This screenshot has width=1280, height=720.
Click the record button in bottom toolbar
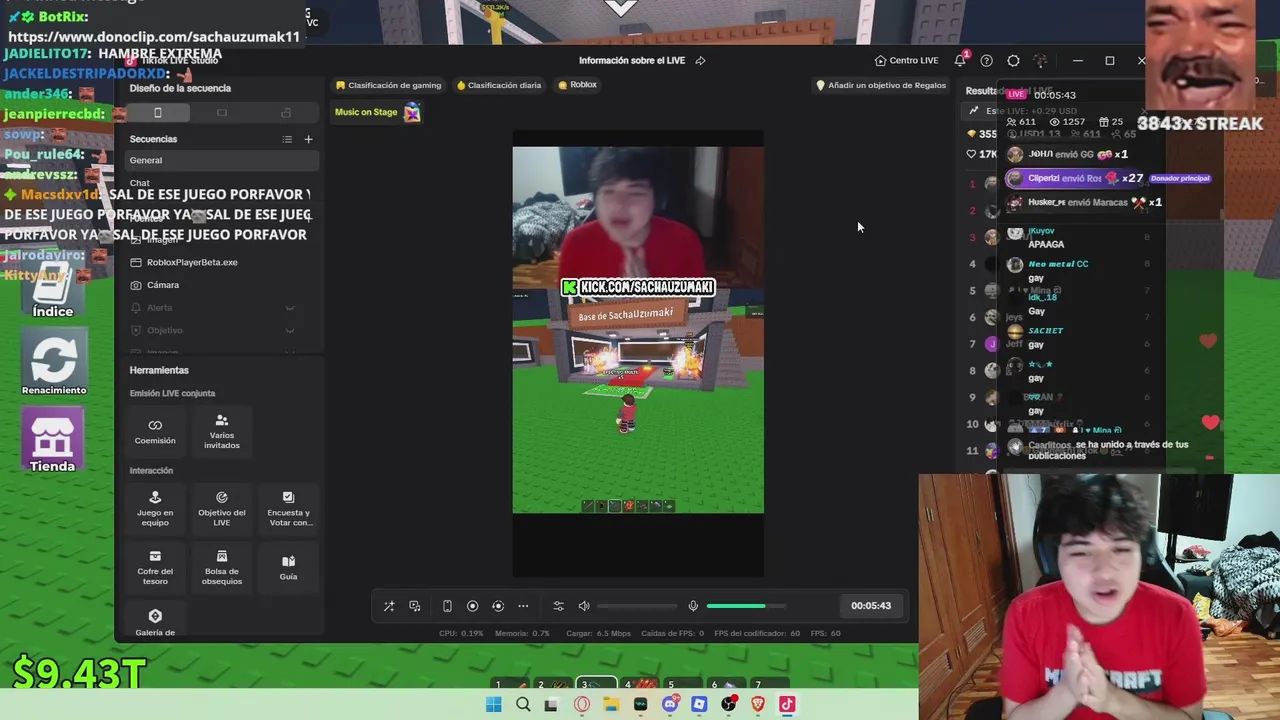[x=473, y=606]
